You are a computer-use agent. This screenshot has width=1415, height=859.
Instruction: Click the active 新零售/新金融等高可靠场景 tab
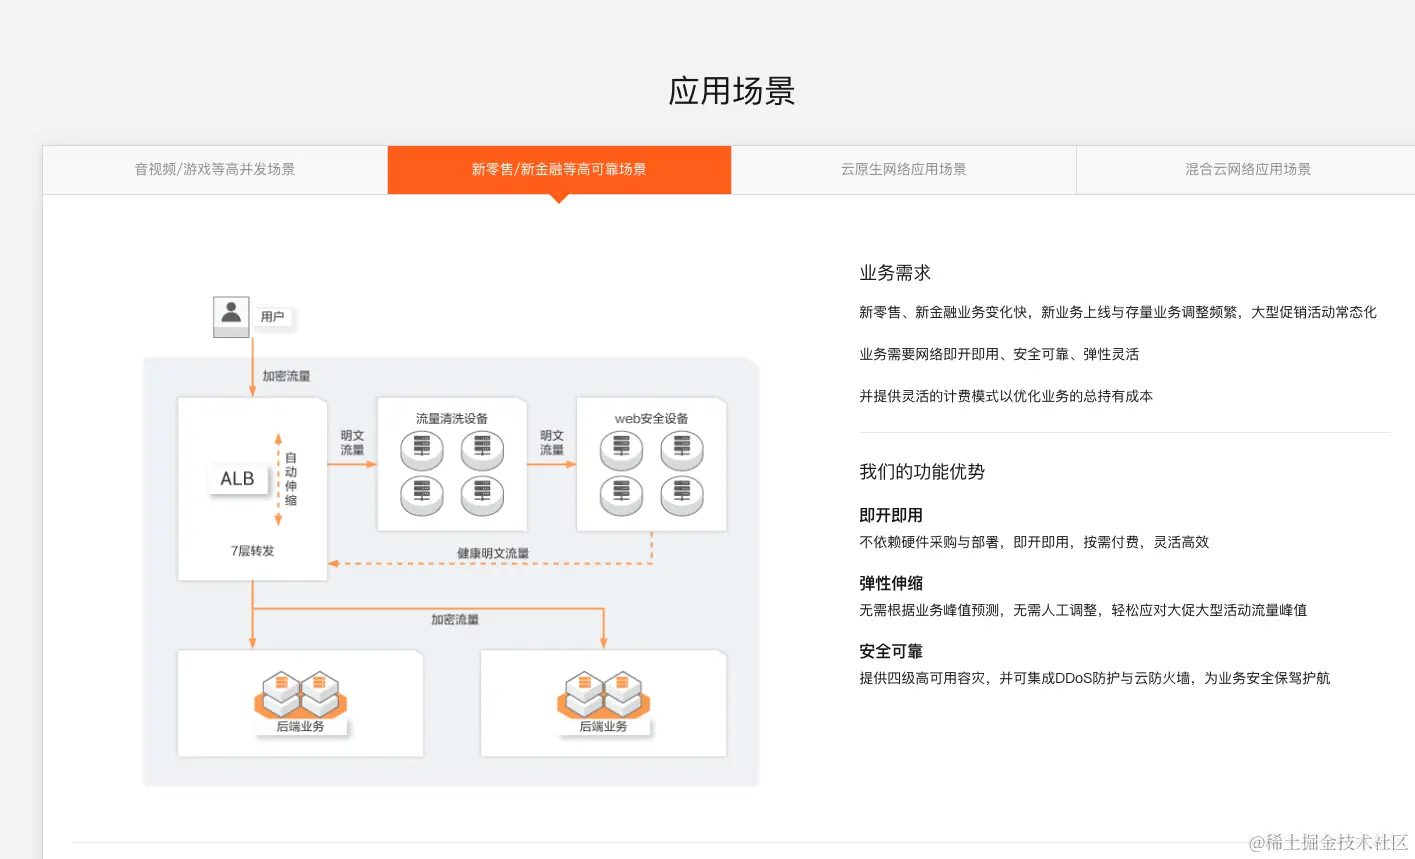[559, 169]
